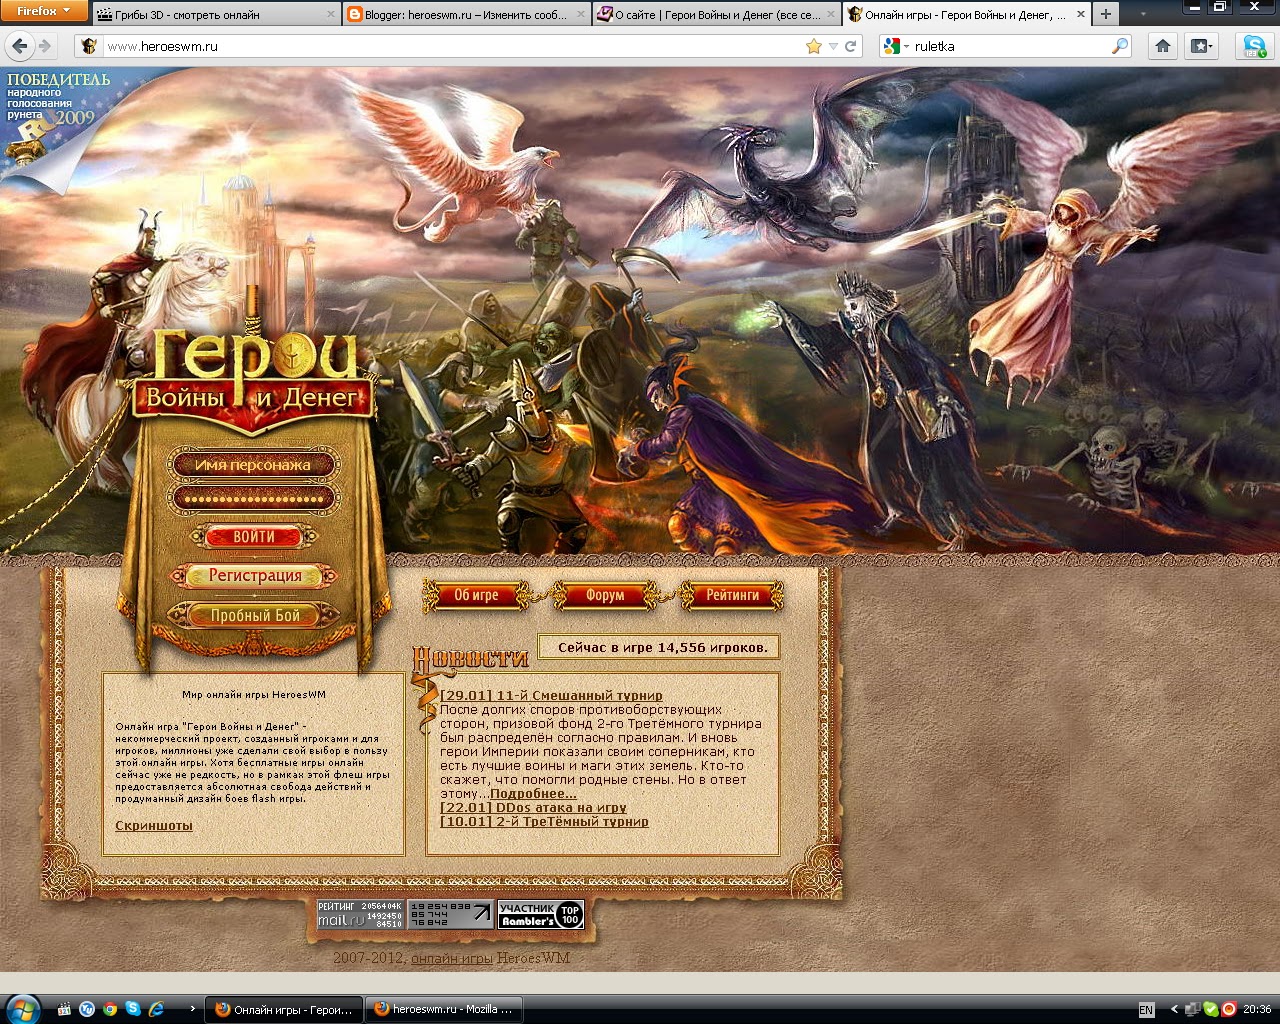This screenshot has height=1024, width=1280.
Task: Click the green Skype status tray icon
Action: pos(1211,1009)
